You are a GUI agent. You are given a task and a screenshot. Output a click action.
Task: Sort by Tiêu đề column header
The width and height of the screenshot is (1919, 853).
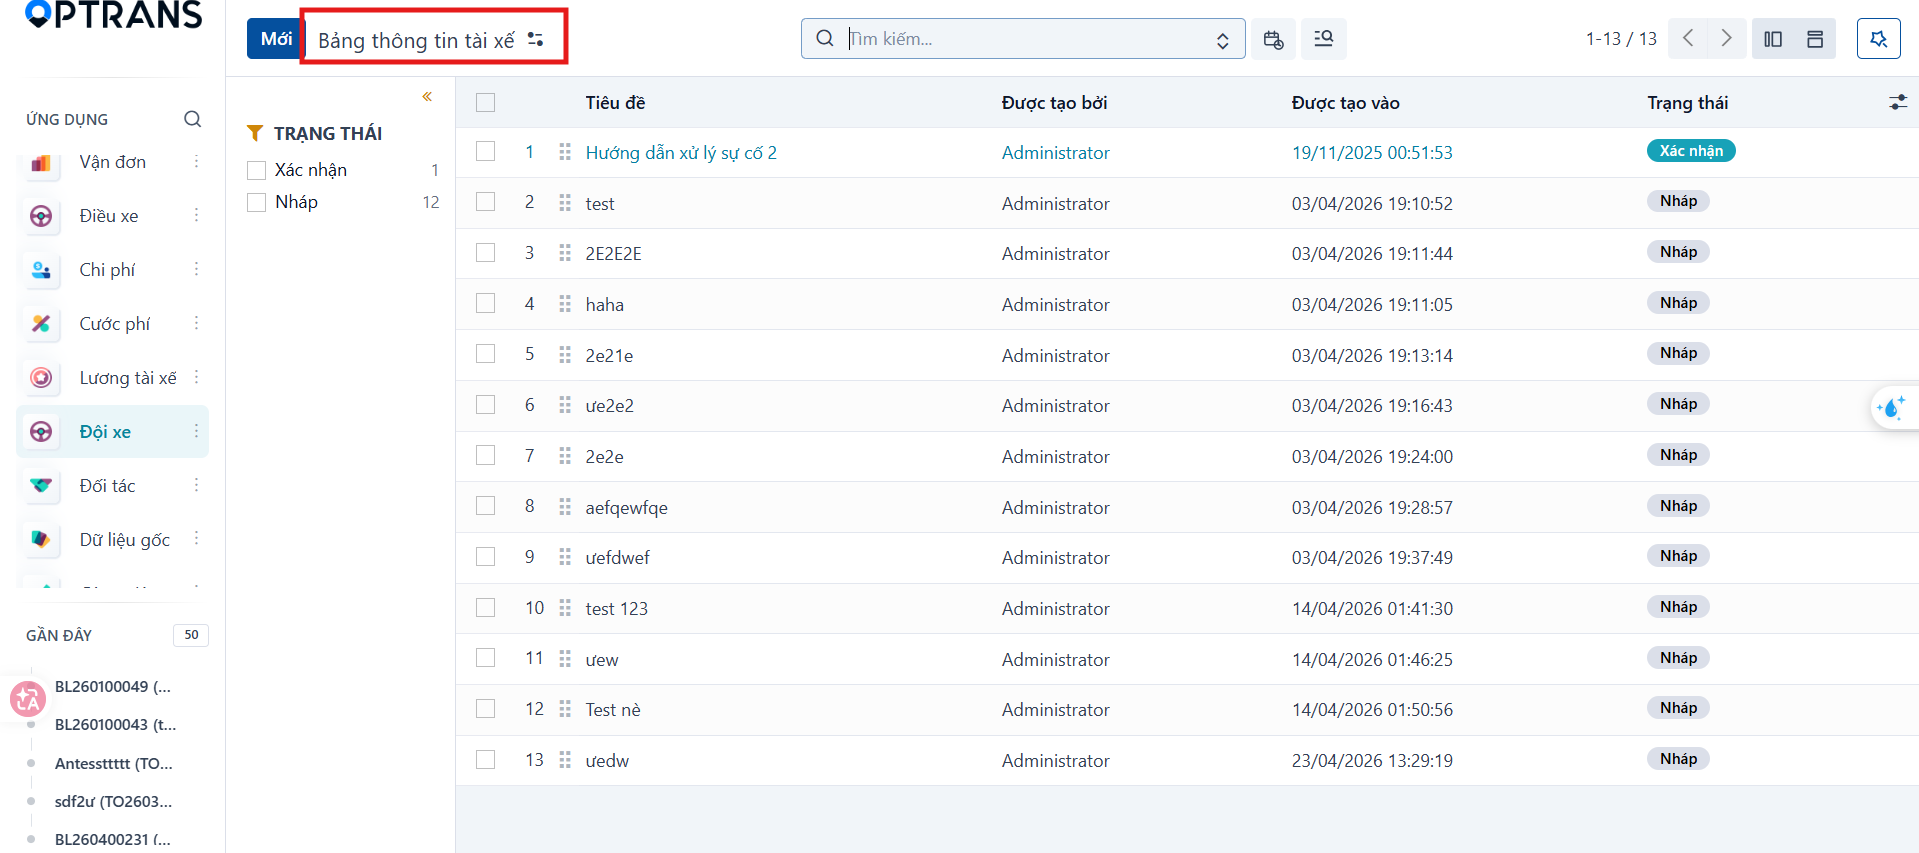615,103
